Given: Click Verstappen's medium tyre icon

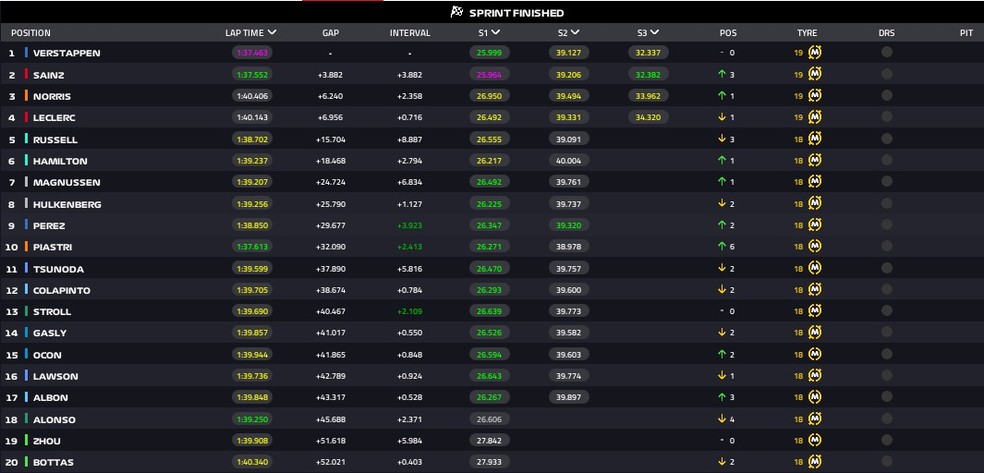Looking at the screenshot, I should [x=815, y=53].
